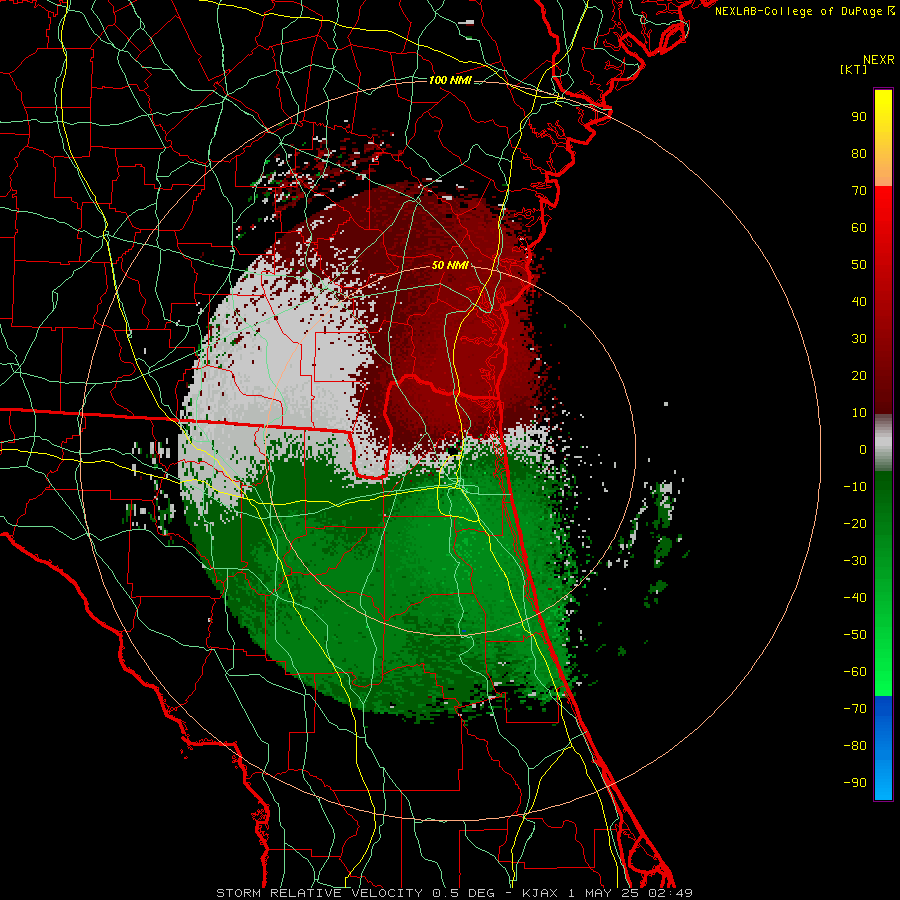Click the NEXR label above the color scale

pos(879,60)
